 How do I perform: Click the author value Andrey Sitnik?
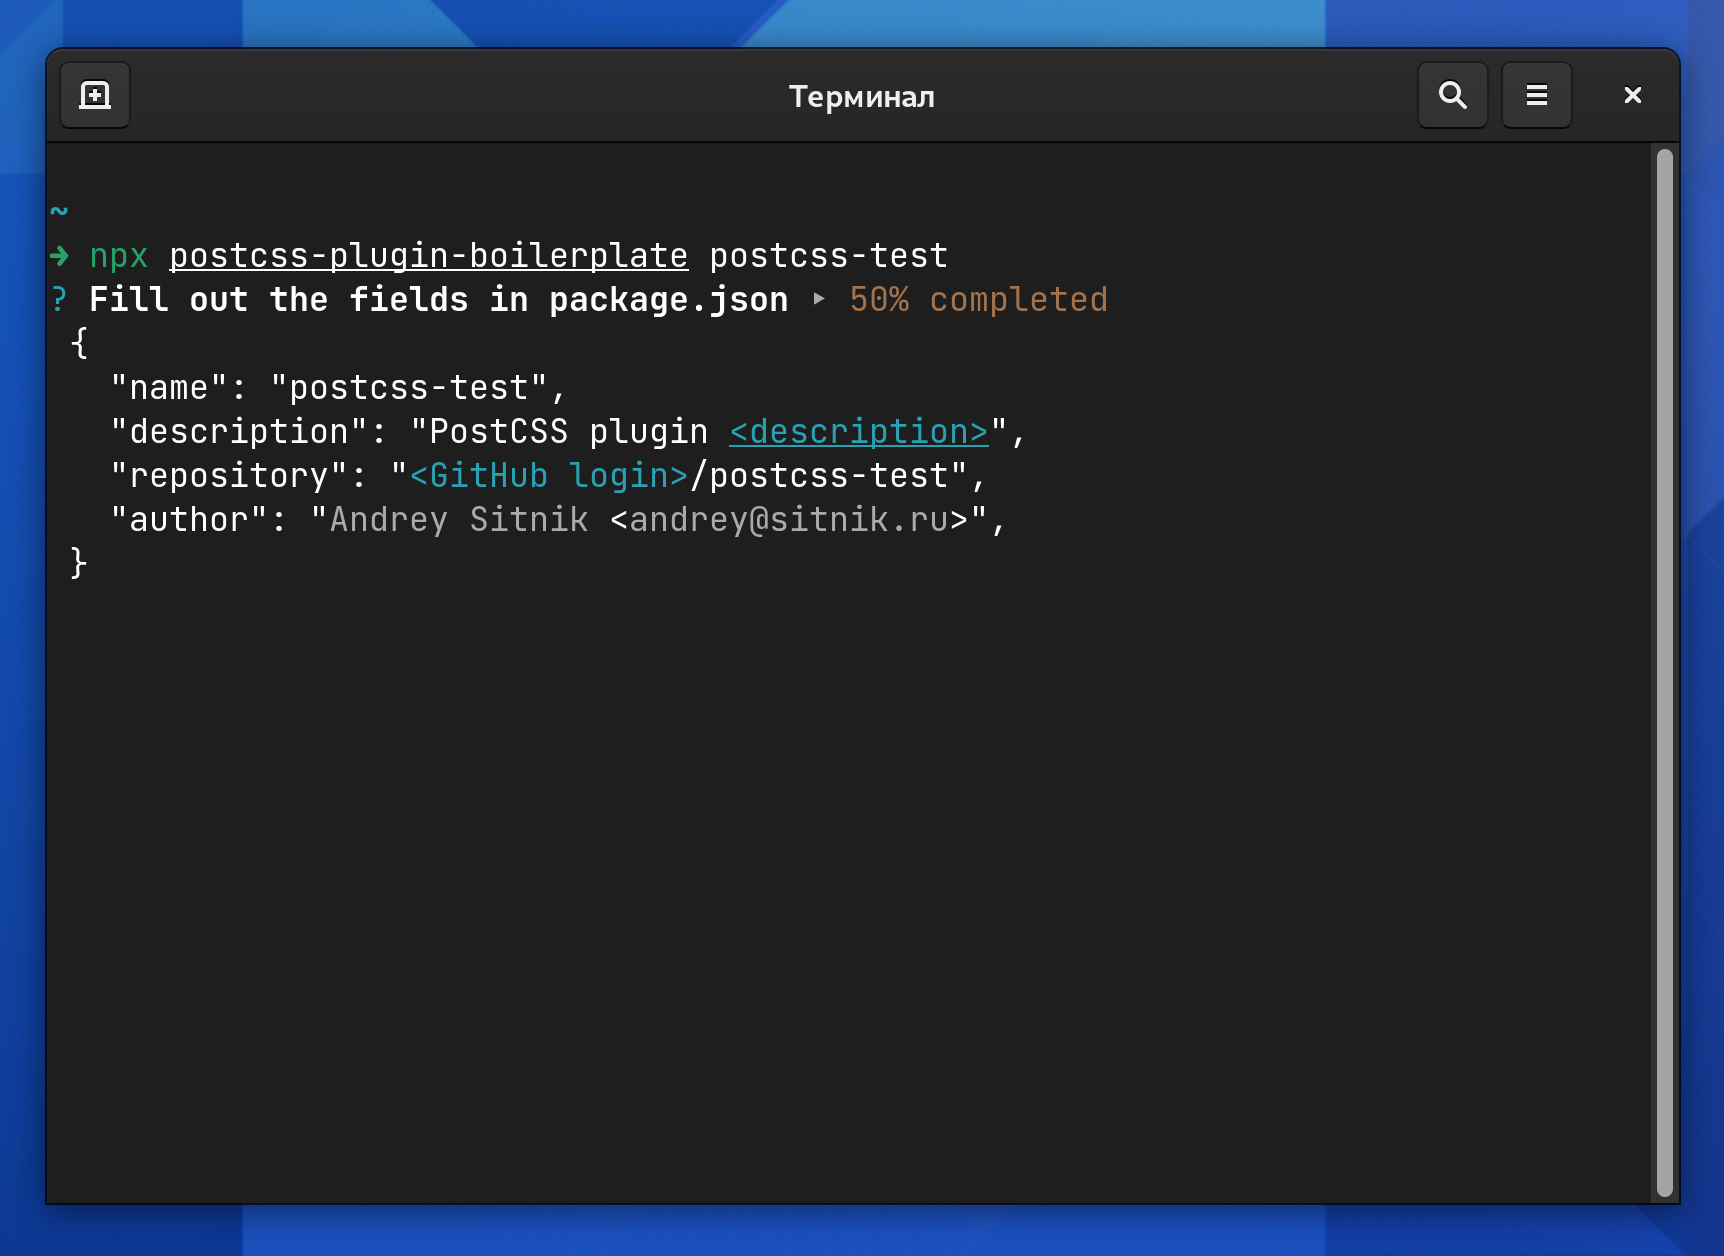(459, 520)
